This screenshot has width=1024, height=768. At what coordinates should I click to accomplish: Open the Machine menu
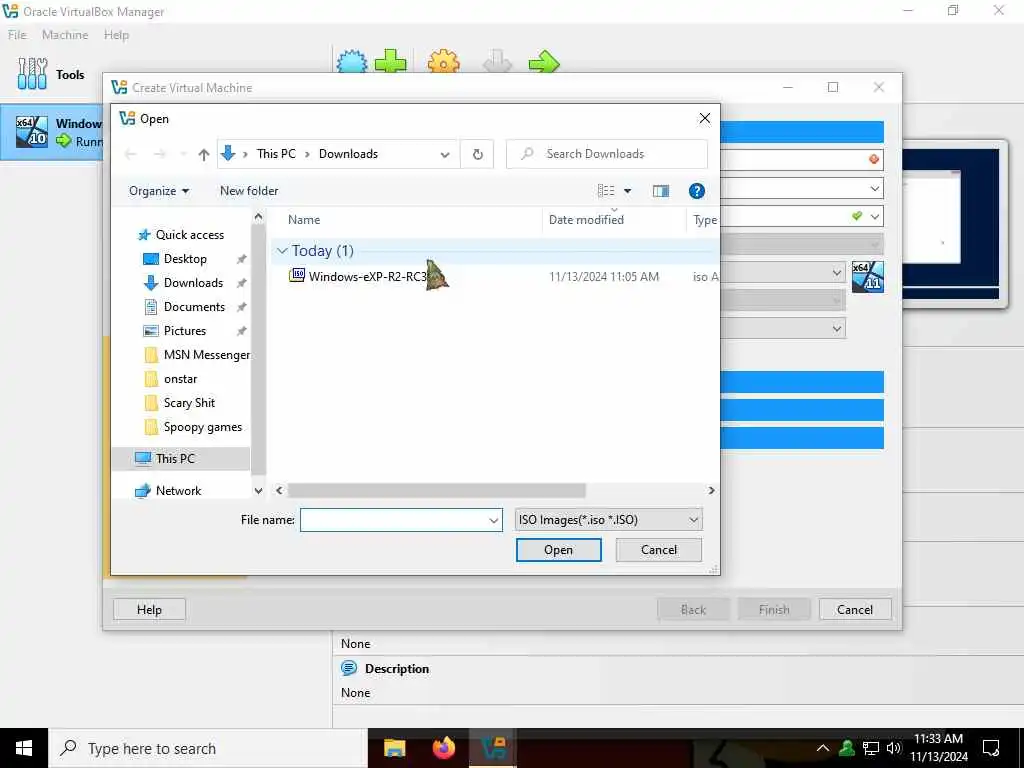pos(65,35)
